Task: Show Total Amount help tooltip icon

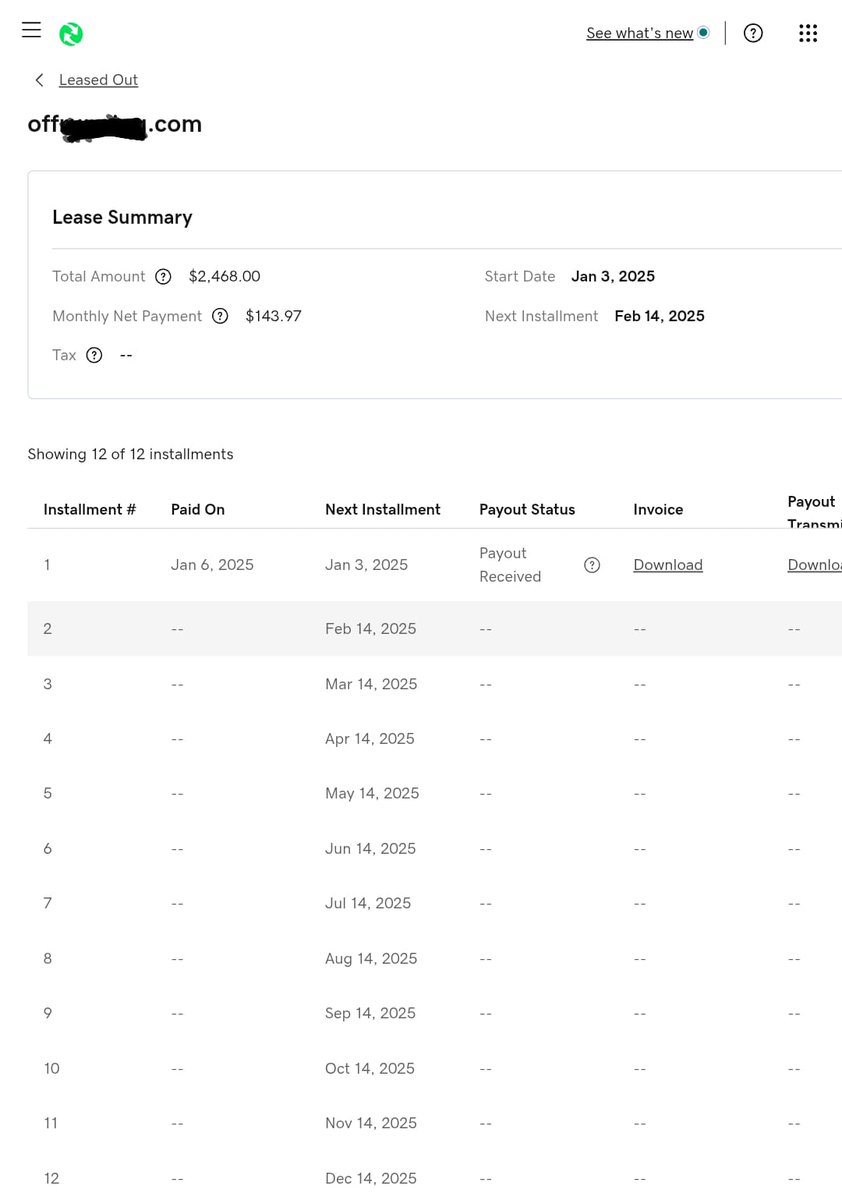Action: click(x=163, y=276)
